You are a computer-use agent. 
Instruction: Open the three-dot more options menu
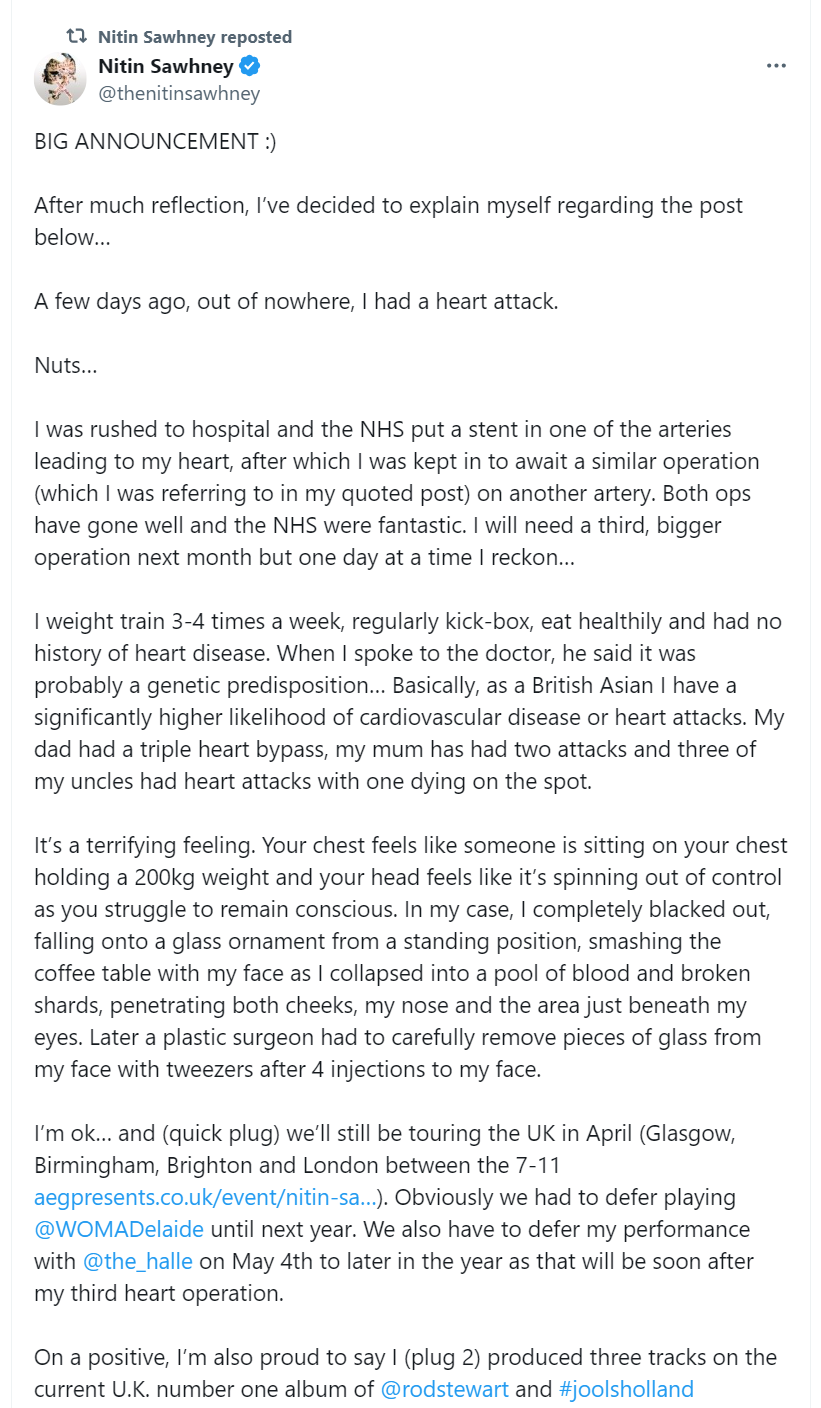click(x=776, y=66)
